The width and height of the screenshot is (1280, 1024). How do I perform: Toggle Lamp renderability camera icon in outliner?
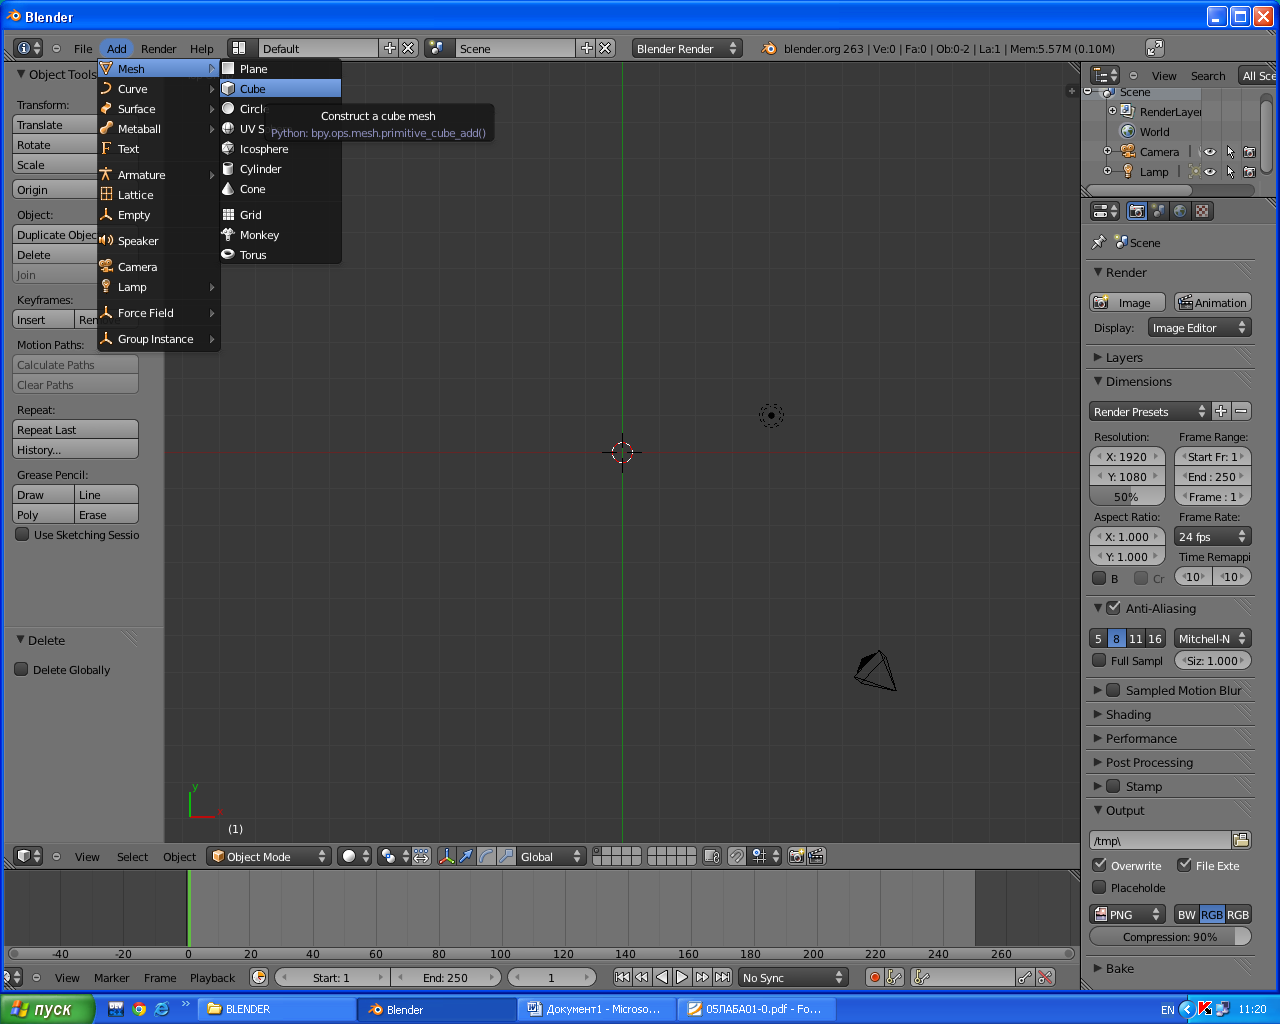point(1249,172)
